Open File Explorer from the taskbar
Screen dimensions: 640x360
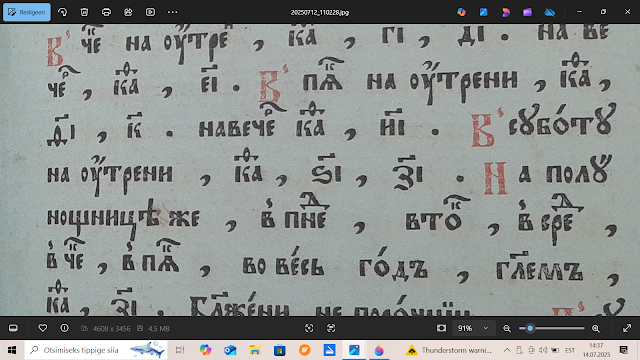coord(255,350)
